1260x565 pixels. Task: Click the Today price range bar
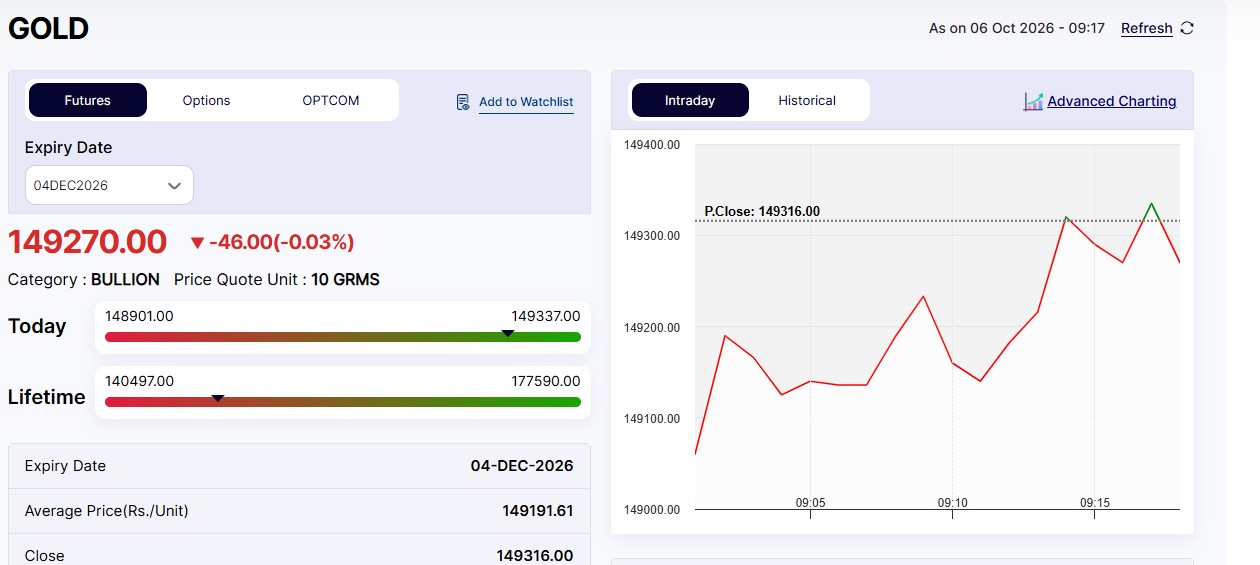(x=343, y=337)
